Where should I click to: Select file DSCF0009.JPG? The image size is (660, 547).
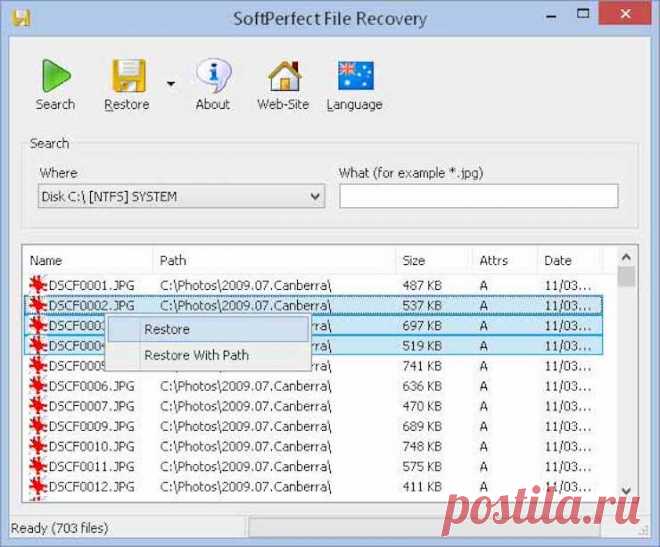pyautogui.click(x=91, y=426)
